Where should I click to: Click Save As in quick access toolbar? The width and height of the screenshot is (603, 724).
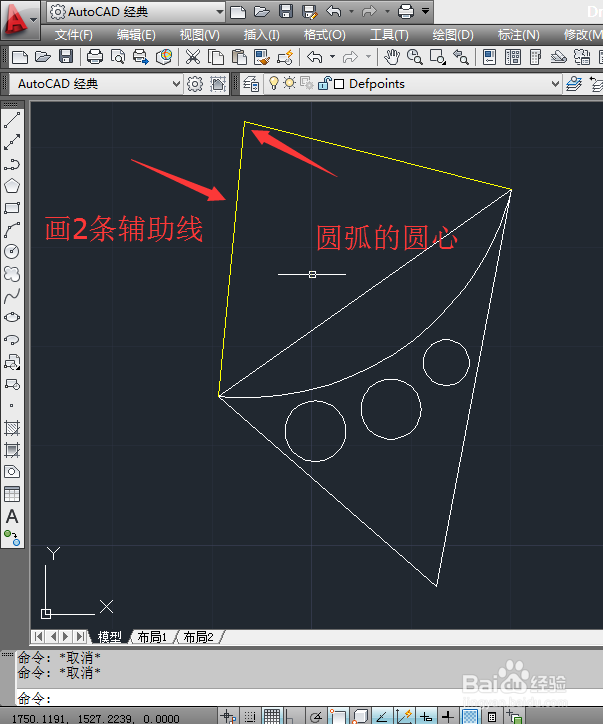tap(309, 12)
